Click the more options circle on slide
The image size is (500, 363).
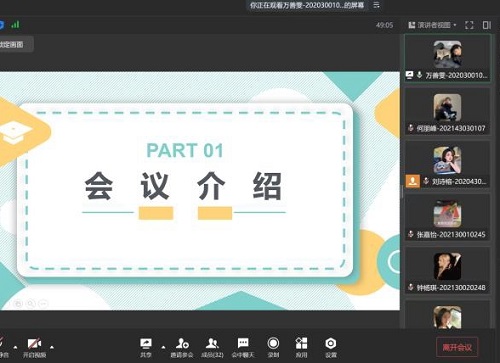[x=43, y=304]
